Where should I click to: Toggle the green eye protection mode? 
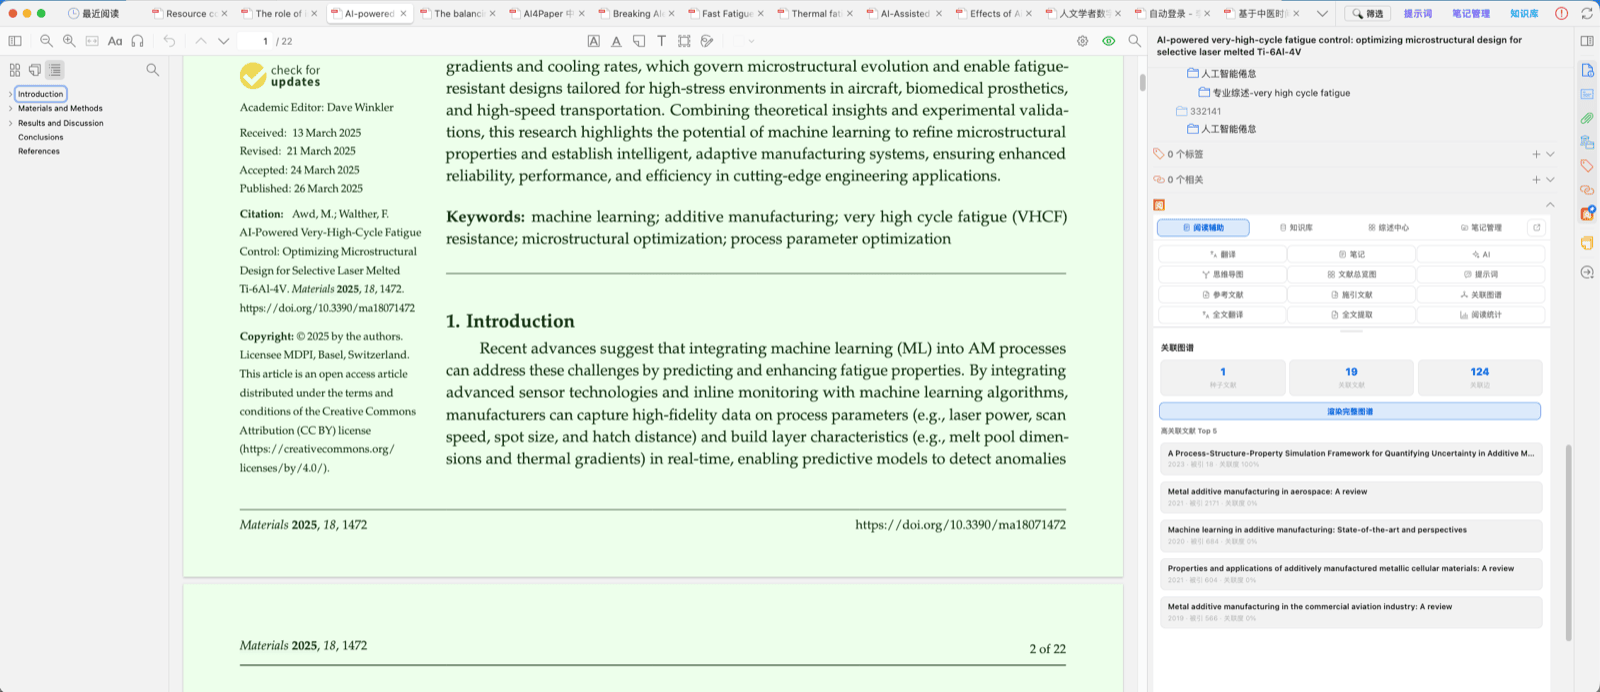tap(1108, 41)
